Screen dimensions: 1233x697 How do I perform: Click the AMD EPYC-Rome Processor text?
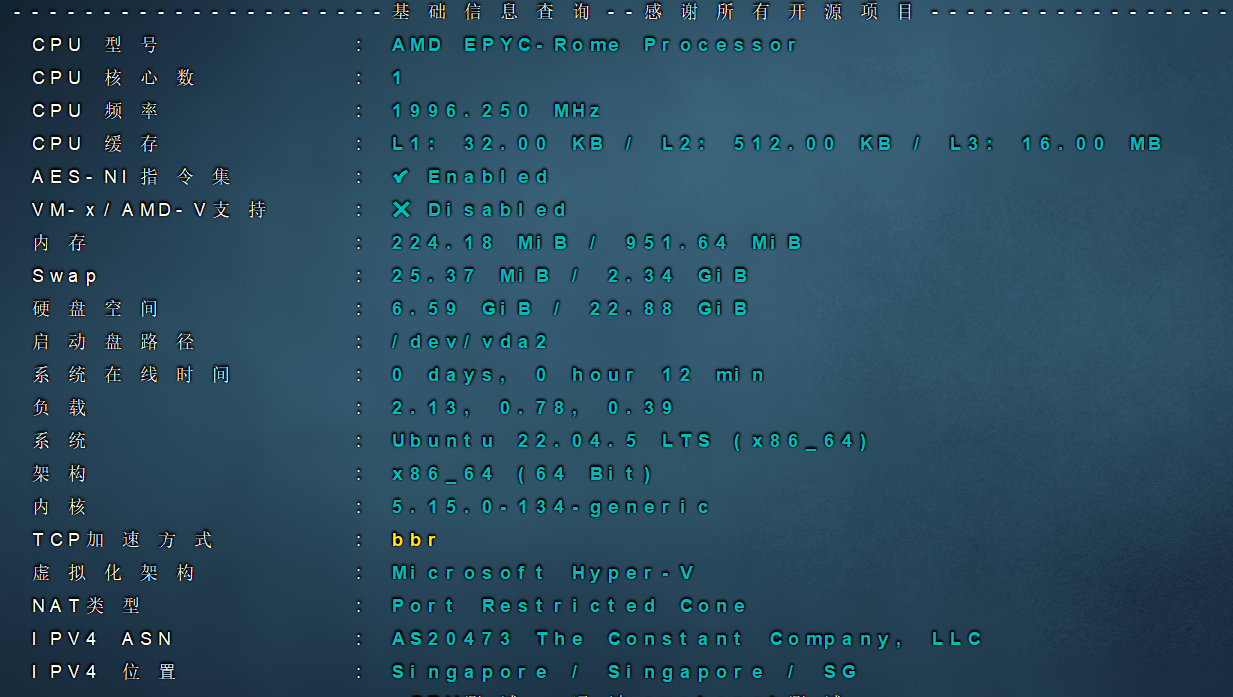[x=594, y=45]
